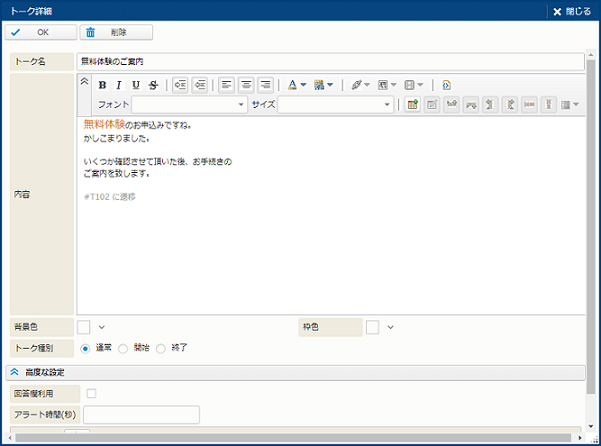Open the フォント dropdown
601x446 pixels.
click(190, 104)
